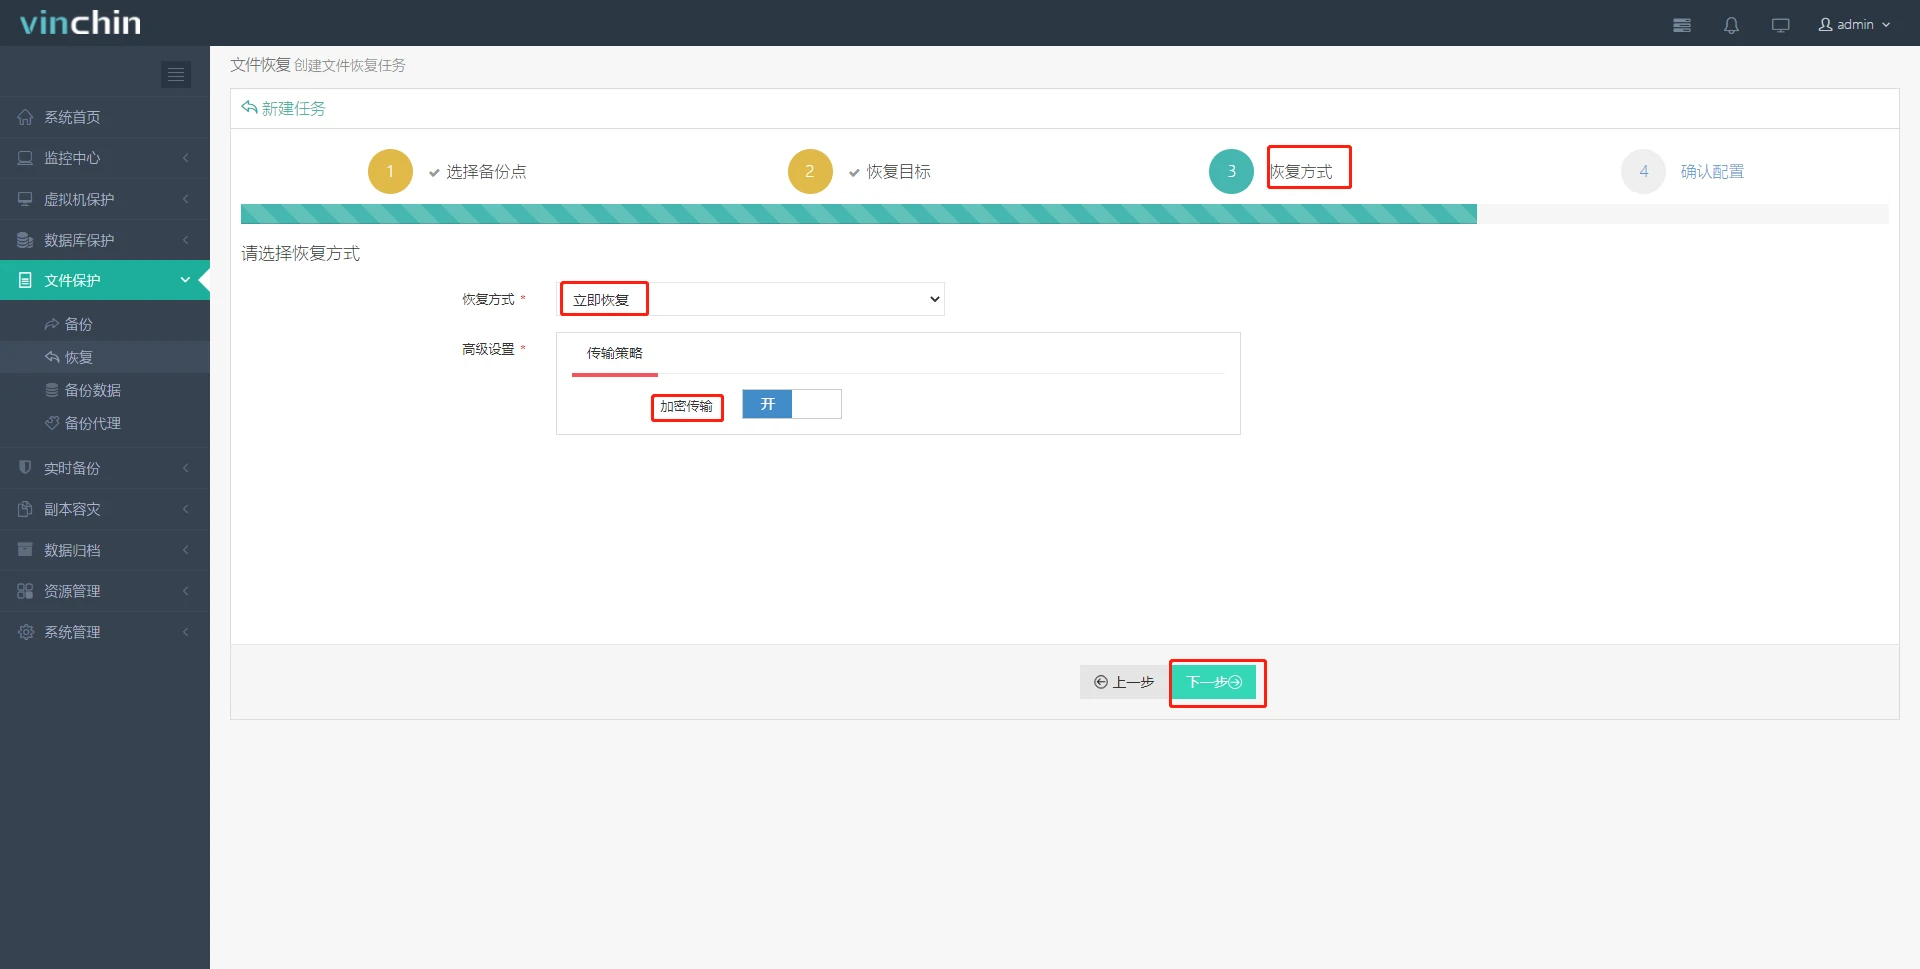The image size is (1920, 969).
Task: Open the admin user dropdown
Action: click(x=1854, y=25)
